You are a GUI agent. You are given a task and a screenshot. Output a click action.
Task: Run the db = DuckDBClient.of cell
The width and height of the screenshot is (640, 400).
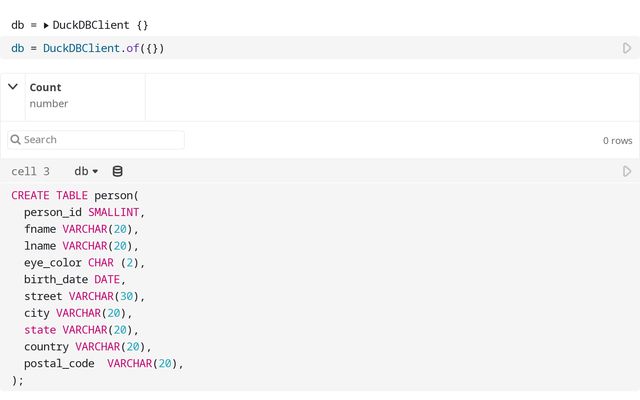click(x=627, y=48)
